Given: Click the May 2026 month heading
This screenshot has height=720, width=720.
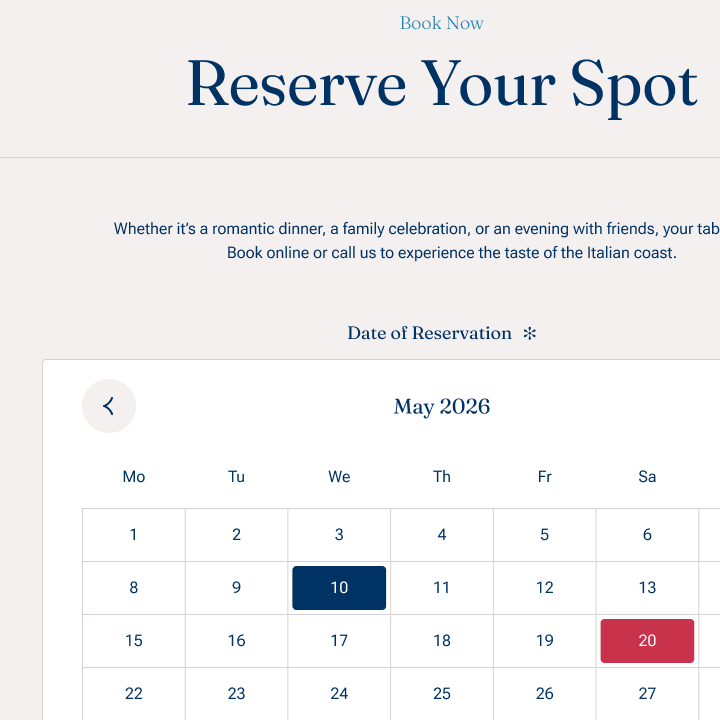Looking at the screenshot, I should [x=442, y=407].
